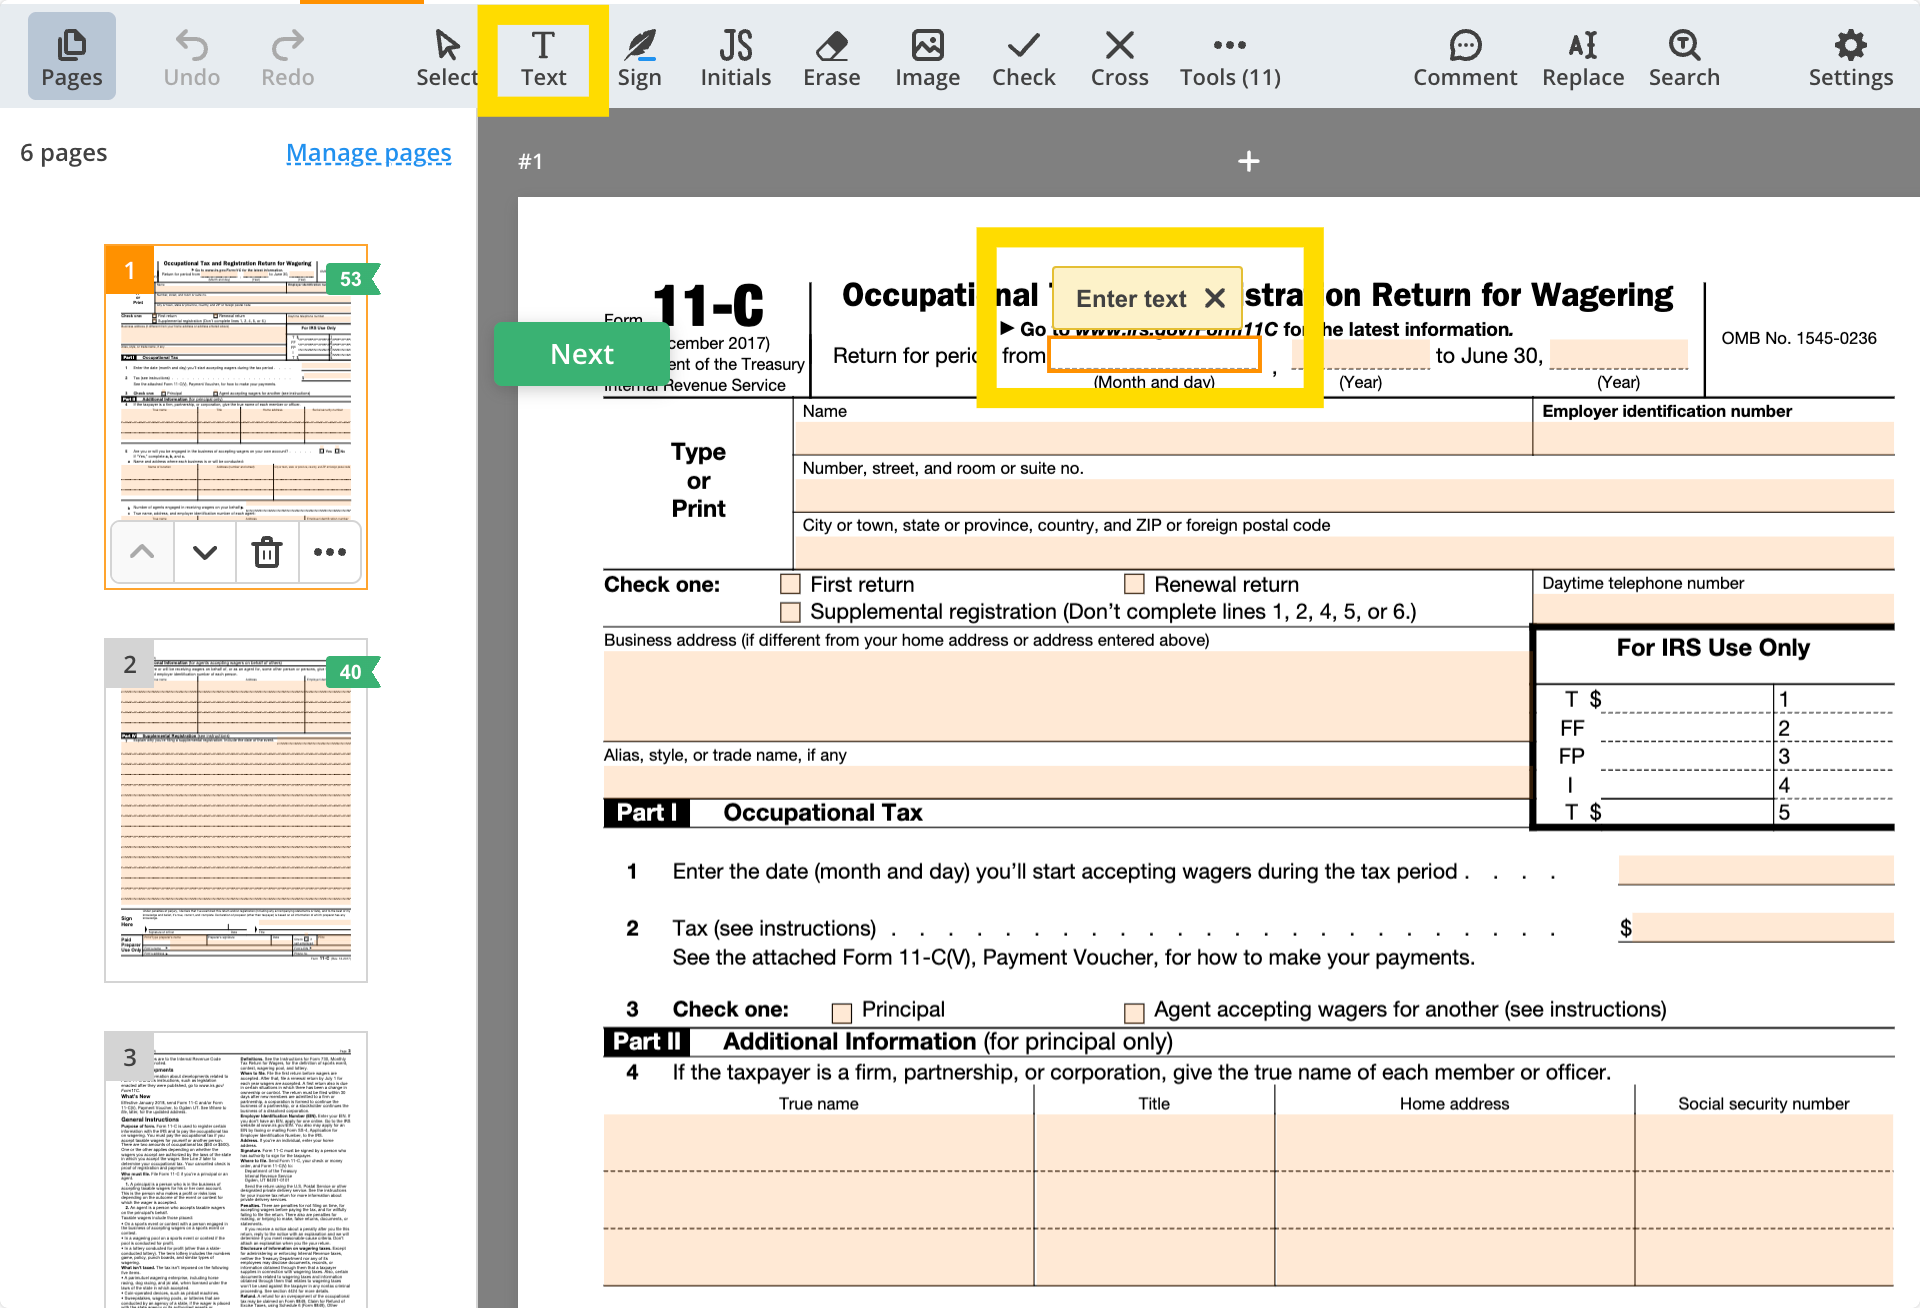Click the Employer identification number field
The width and height of the screenshot is (1920, 1308).
click(1714, 439)
